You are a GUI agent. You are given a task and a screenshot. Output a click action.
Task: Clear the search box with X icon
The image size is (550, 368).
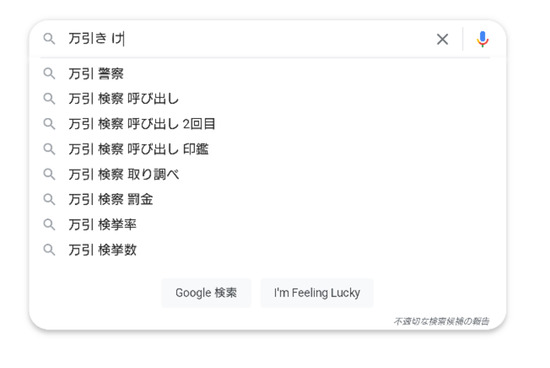(442, 39)
